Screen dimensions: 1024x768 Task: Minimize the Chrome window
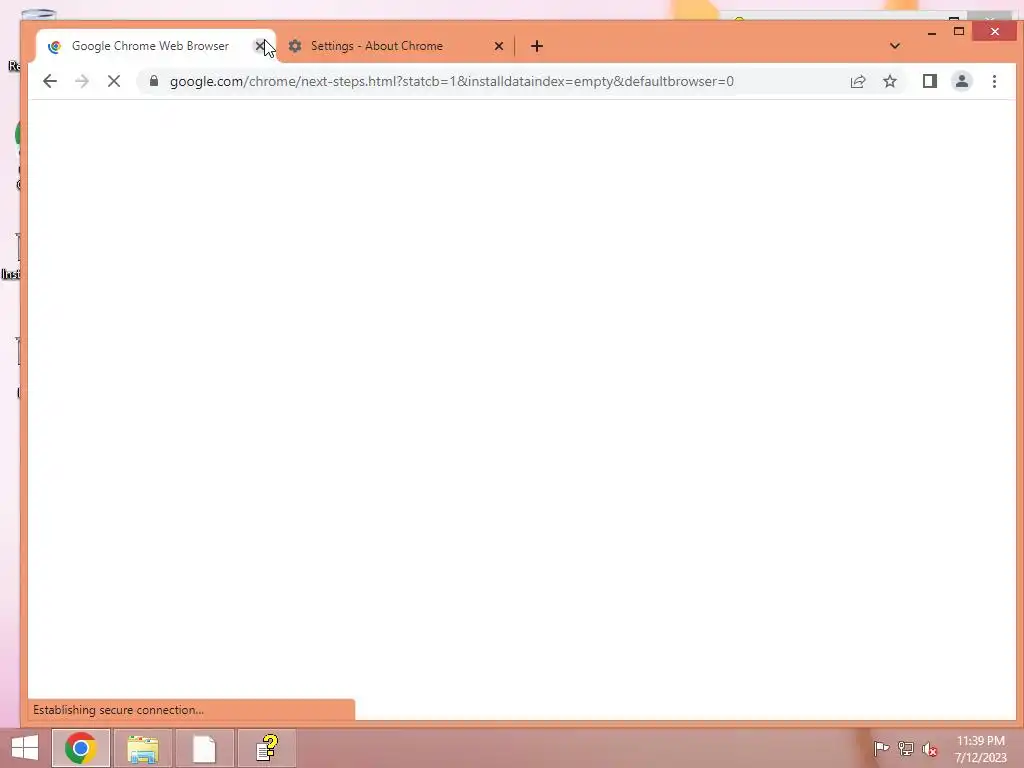[932, 31]
